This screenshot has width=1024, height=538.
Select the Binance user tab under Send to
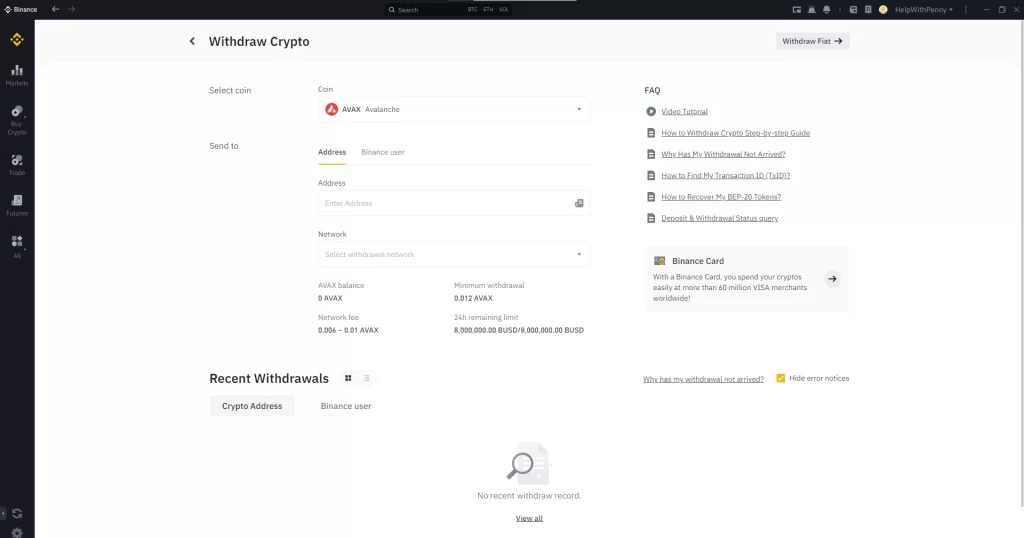pyautogui.click(x=383, y=152)
